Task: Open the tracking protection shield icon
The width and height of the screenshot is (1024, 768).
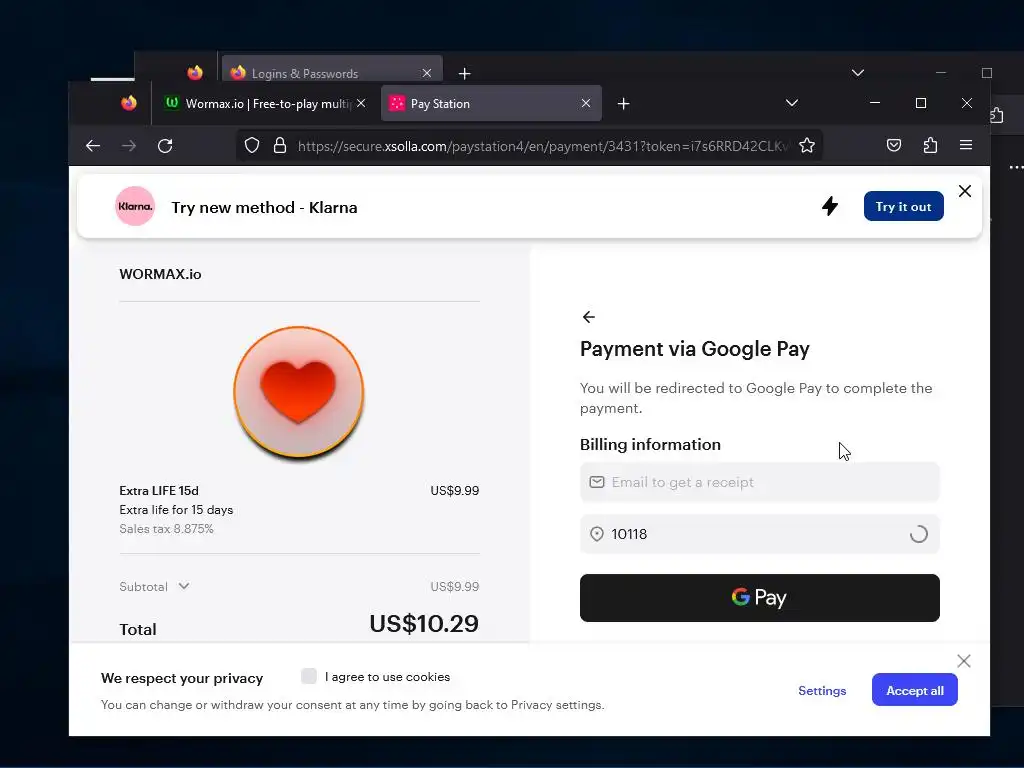Action: pyautogui.click(x=251, y=146)
